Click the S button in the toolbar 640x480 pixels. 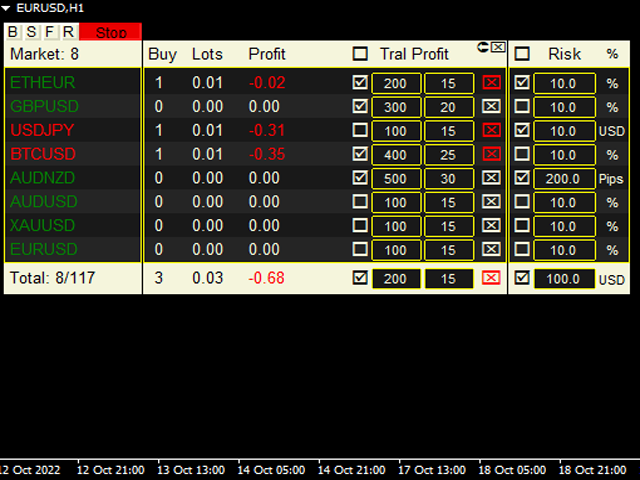click(31, 32)
